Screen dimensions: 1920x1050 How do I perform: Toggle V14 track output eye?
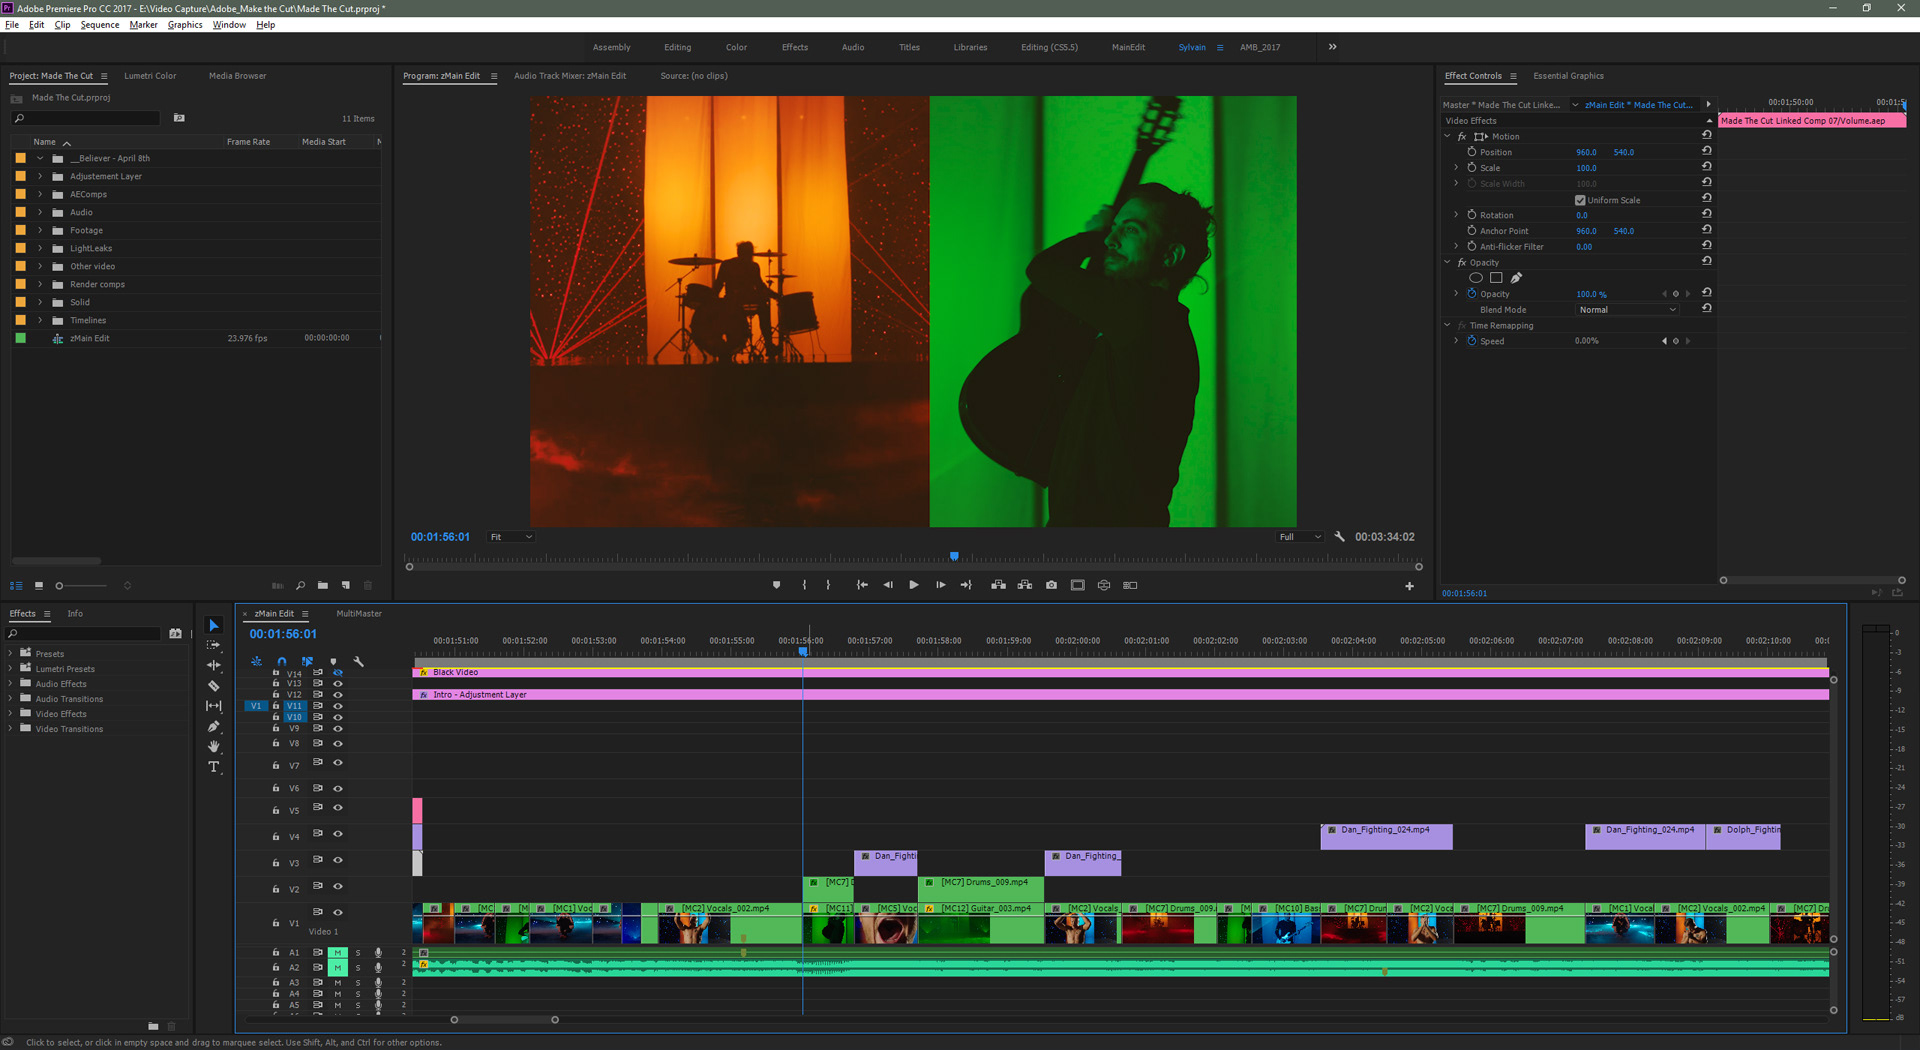pyautogui.click(x=338, y=673)
